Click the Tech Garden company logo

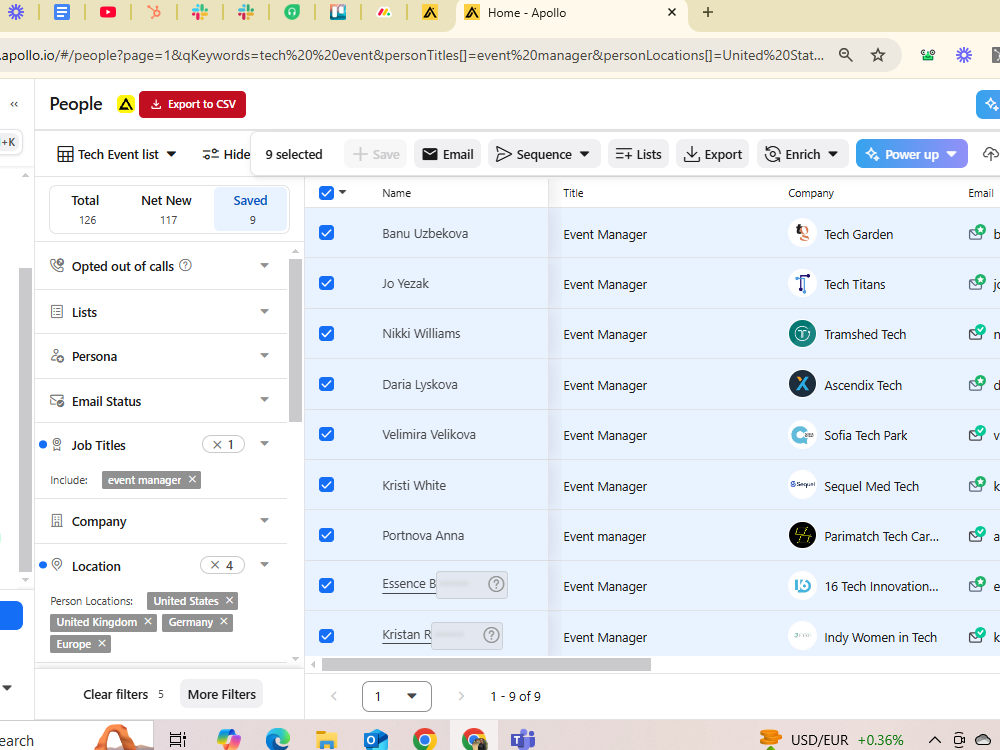(x=802, y=233)
